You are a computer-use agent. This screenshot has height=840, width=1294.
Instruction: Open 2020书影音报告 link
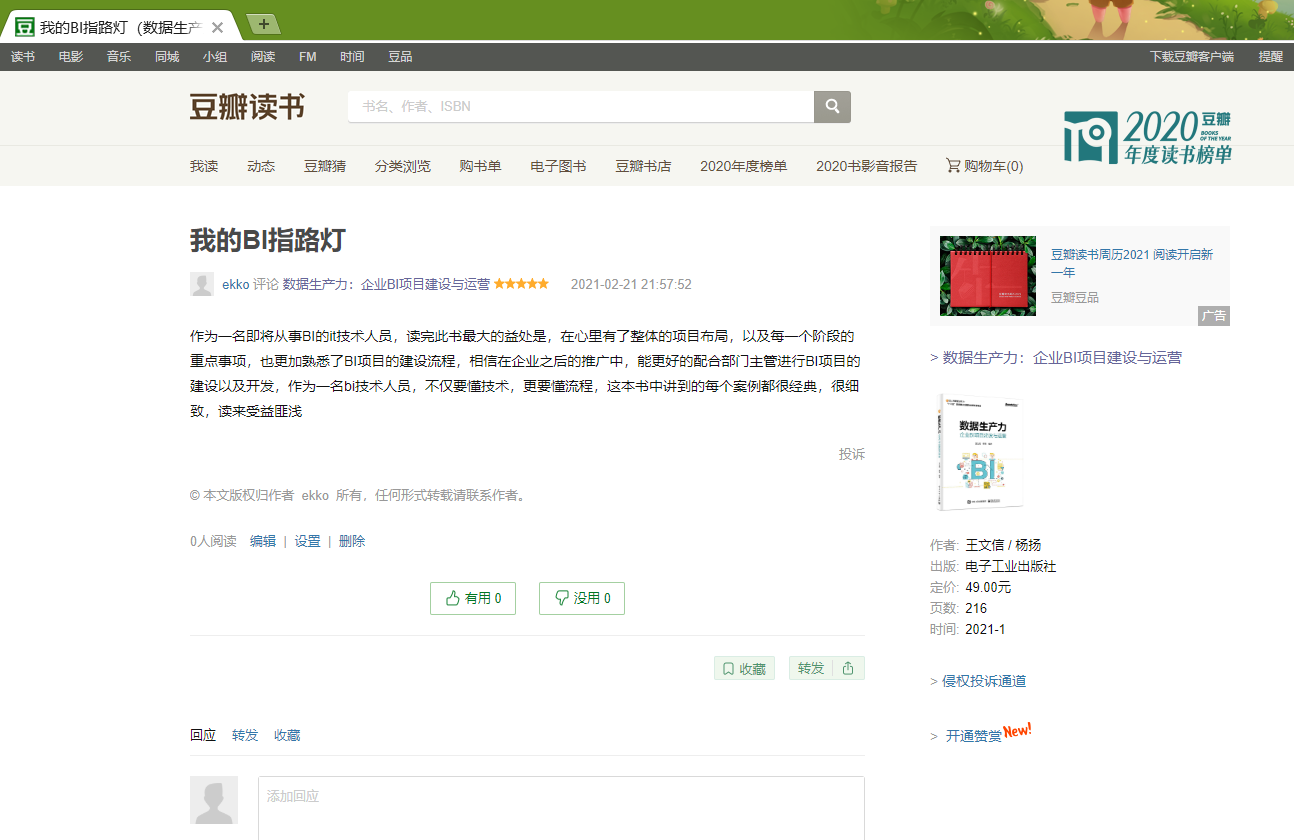point(866,166)
